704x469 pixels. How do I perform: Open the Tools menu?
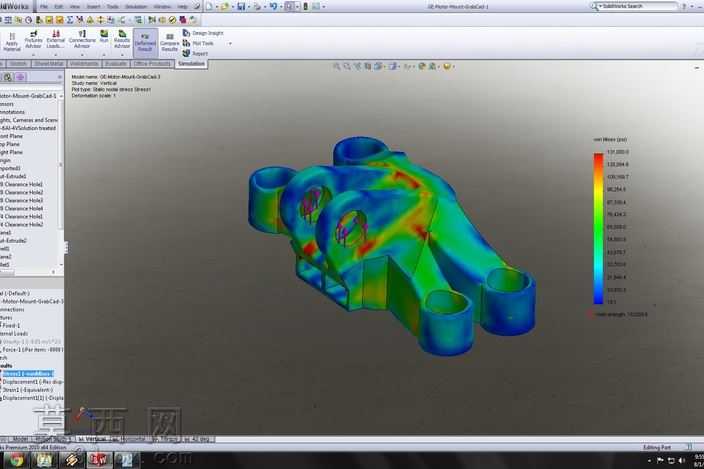tap(113, 7)
